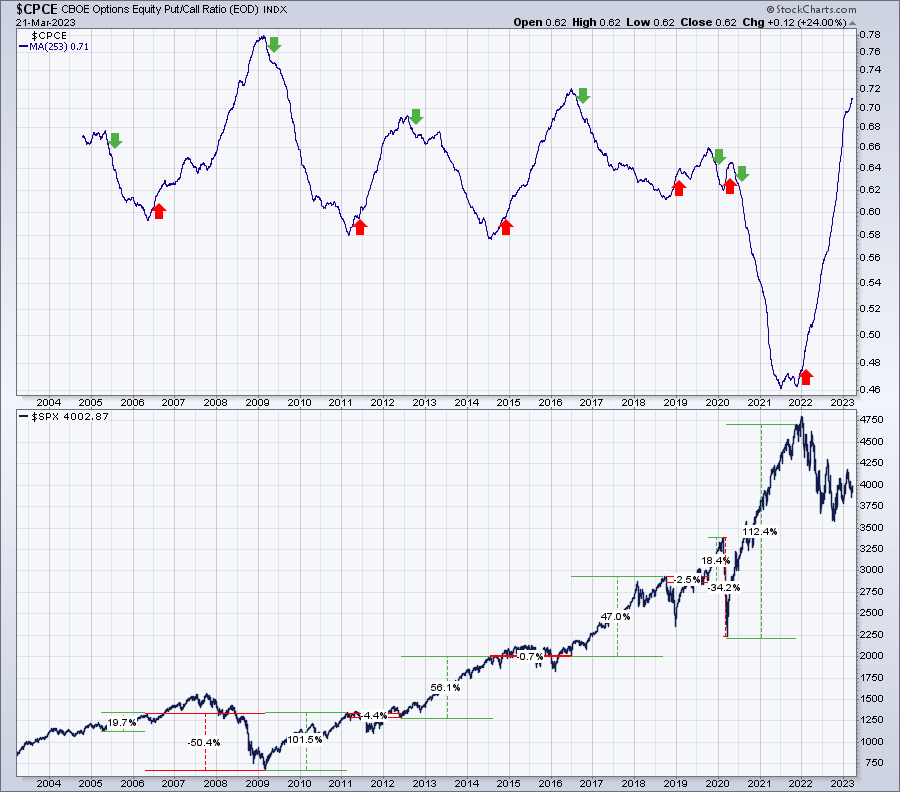Image resolution: width=902 pixels, height=793 pixels.
Task: Click the date 21-Mar-2023
Action: point(45,22)
